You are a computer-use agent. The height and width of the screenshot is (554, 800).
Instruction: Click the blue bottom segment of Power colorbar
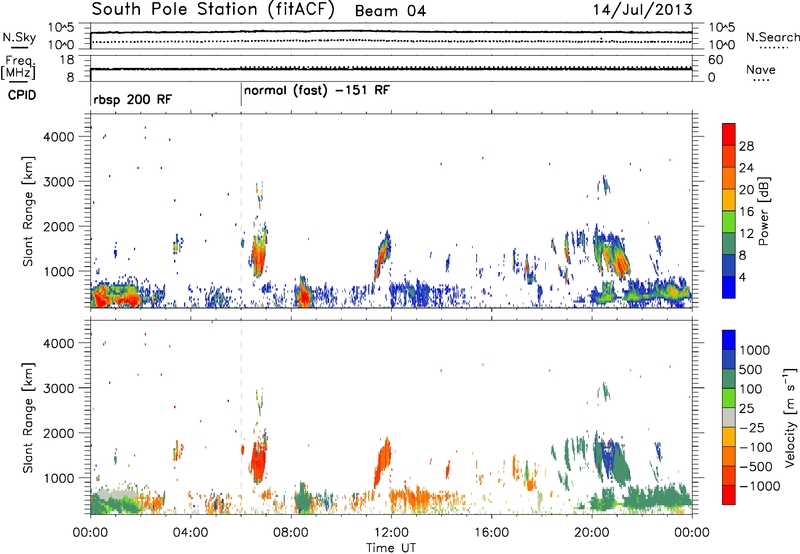[x=729, y=287]
